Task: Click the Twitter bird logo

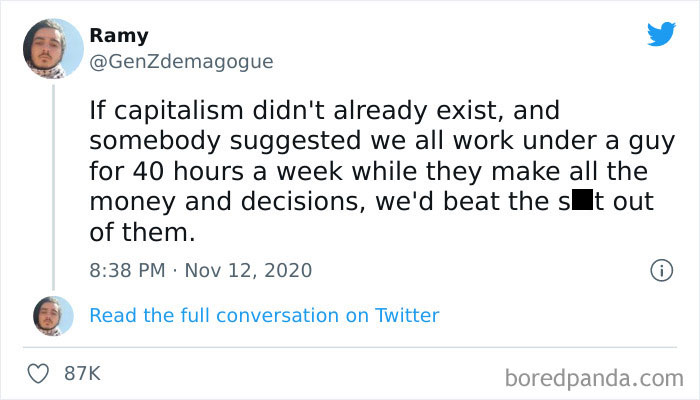Action: tap(661, 34)
